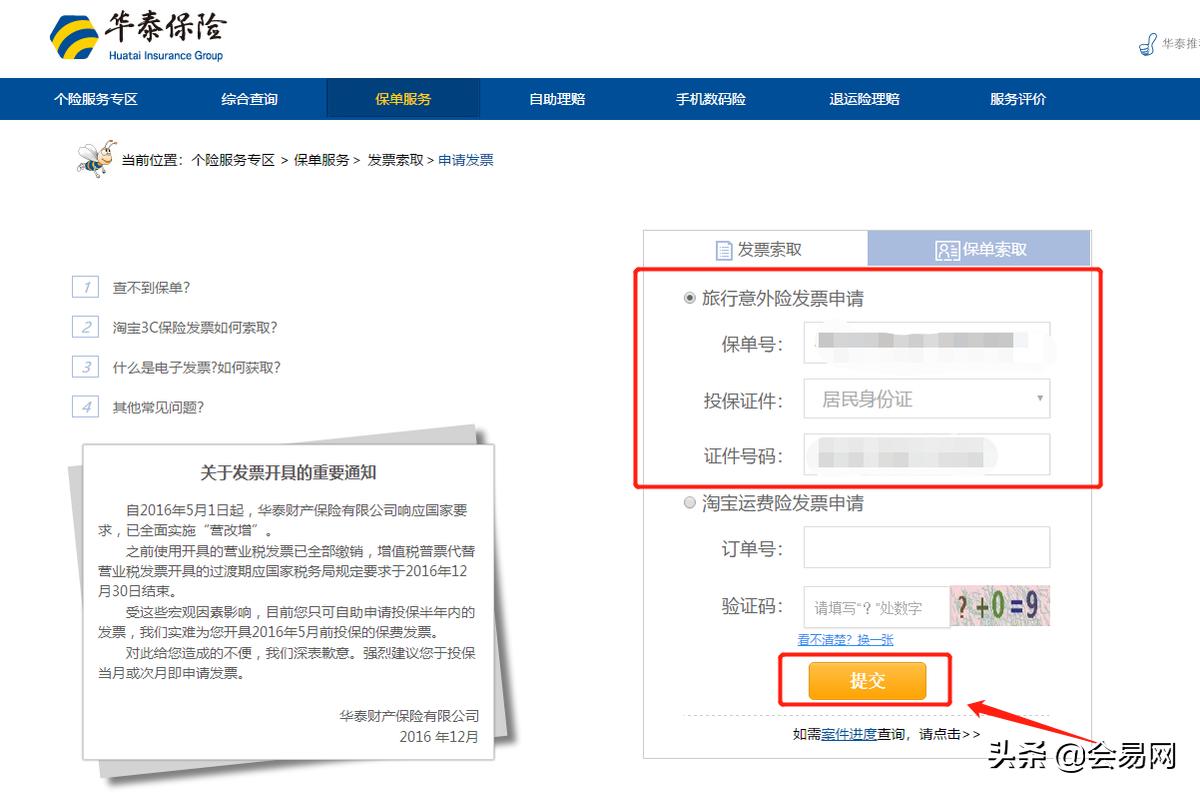Open the 退运险理赔 navigation menu
The width and height of the screenshot is (1200, 793).
click(x=862, y=98)
